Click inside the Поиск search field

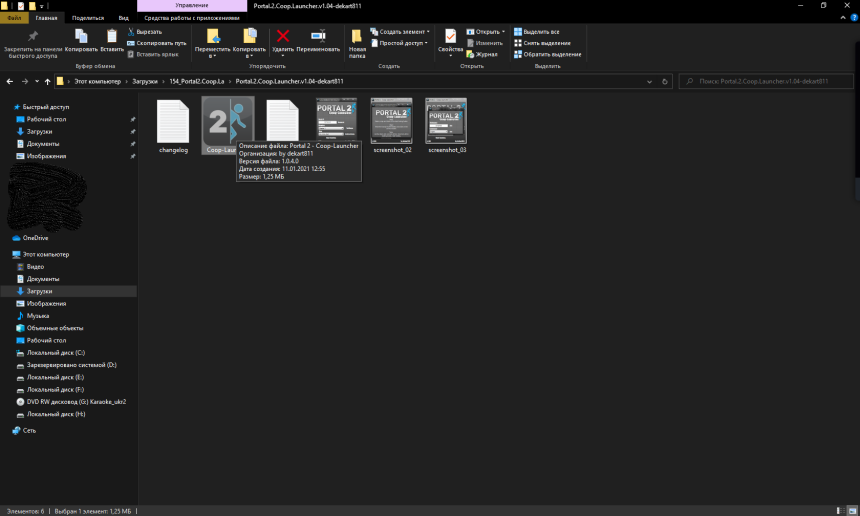point(766,81)
